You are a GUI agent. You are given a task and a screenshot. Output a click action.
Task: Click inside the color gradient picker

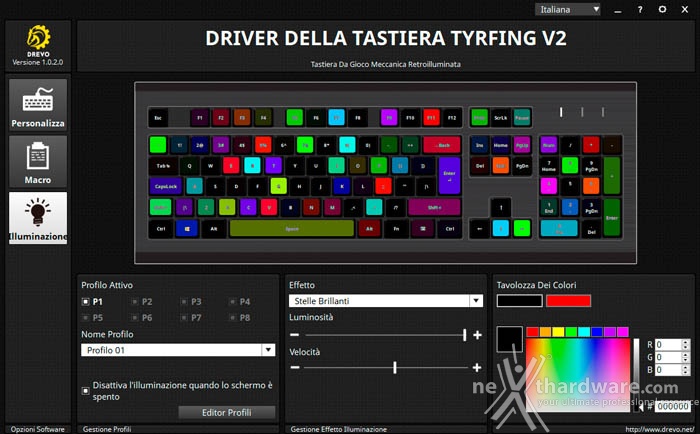[x=578, y=374]
